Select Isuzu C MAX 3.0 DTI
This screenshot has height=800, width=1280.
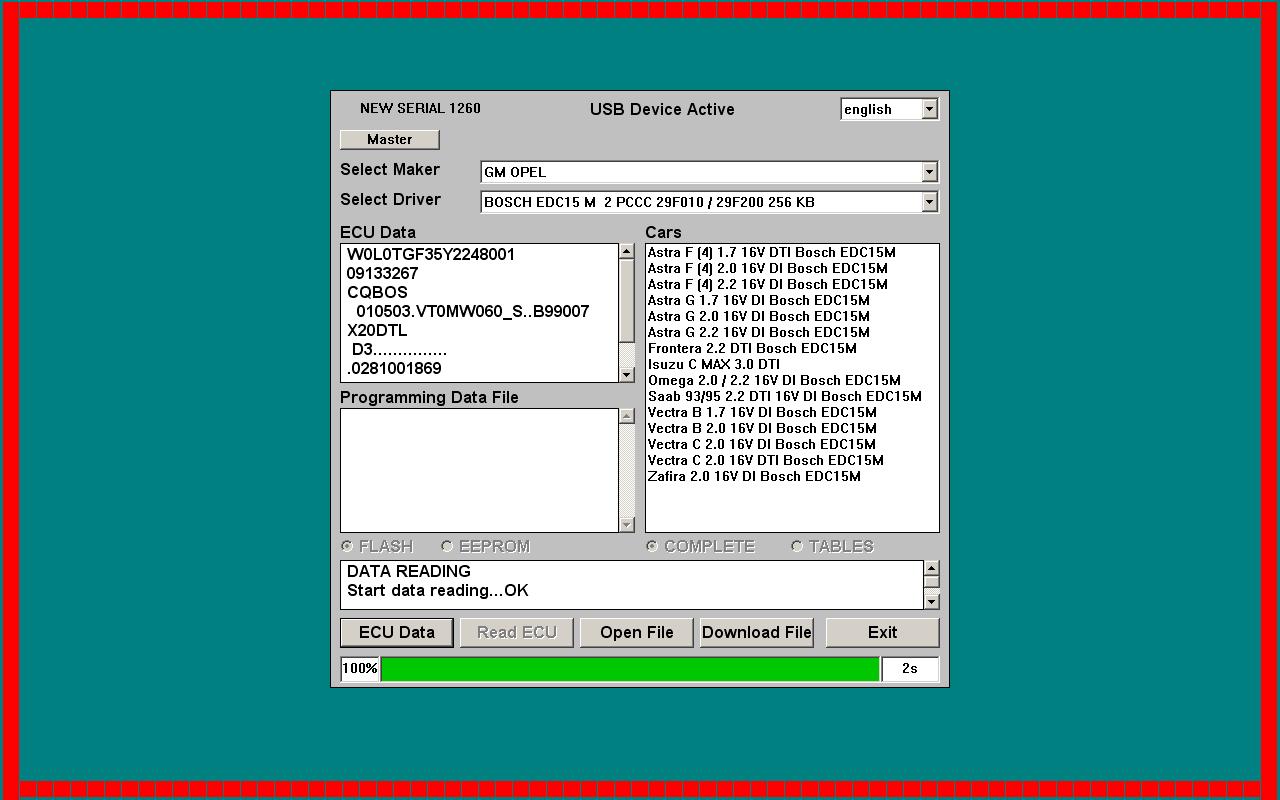(714, 364)
